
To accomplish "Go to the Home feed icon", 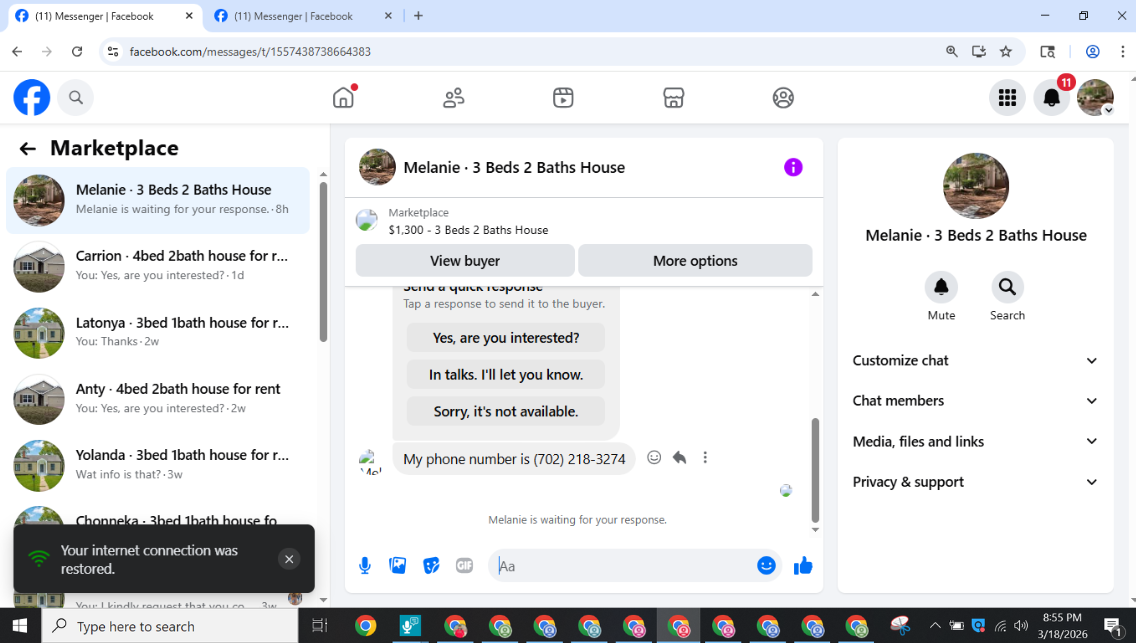I will [x=343, y=98].
